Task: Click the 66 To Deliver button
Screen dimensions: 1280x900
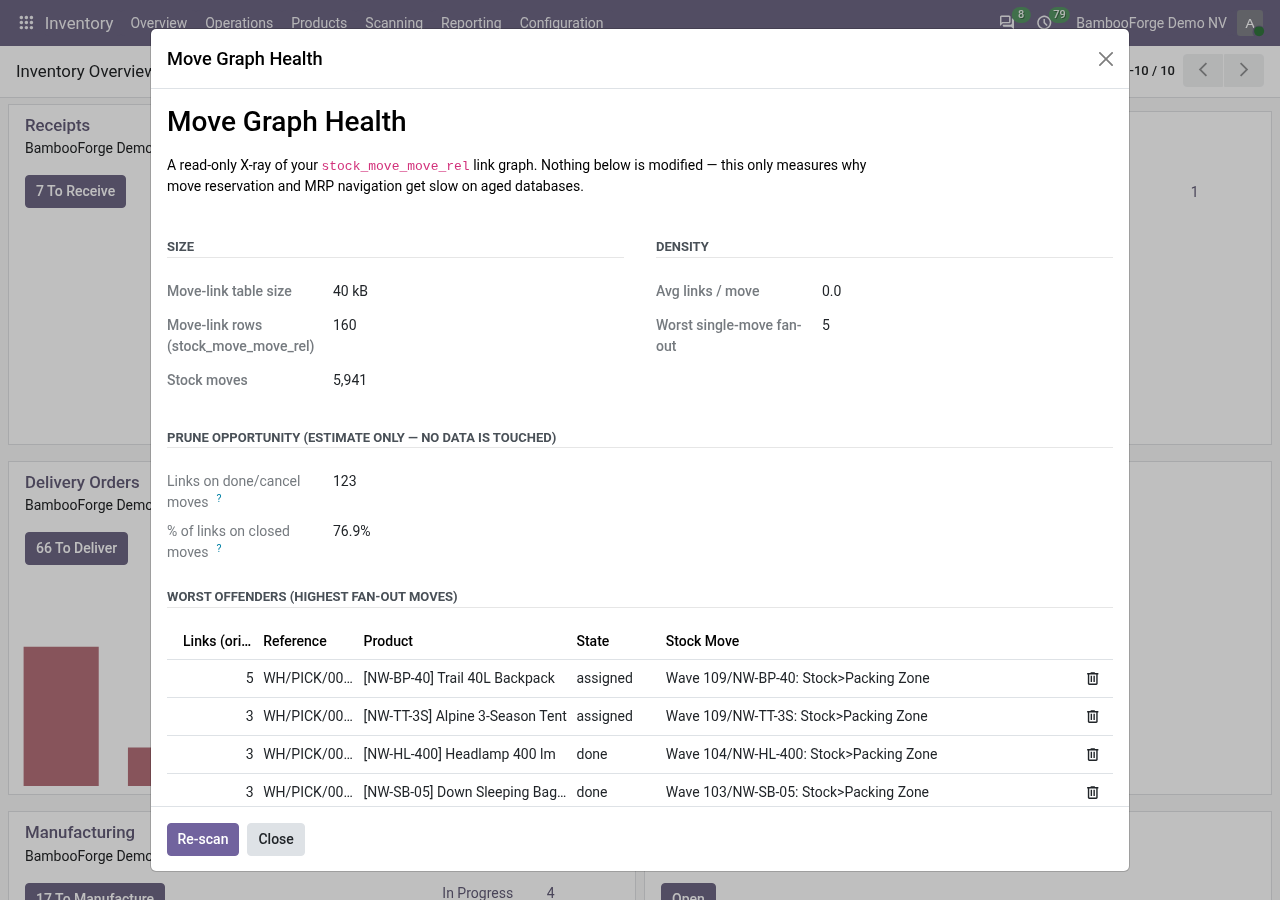Action: [76, 548]
